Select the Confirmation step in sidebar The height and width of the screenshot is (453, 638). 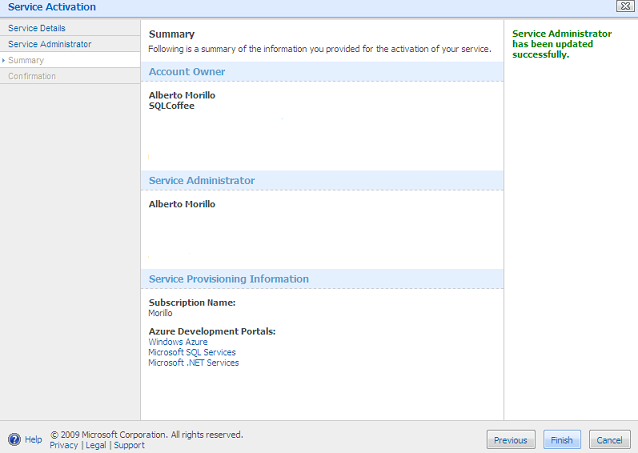(32, 76)
